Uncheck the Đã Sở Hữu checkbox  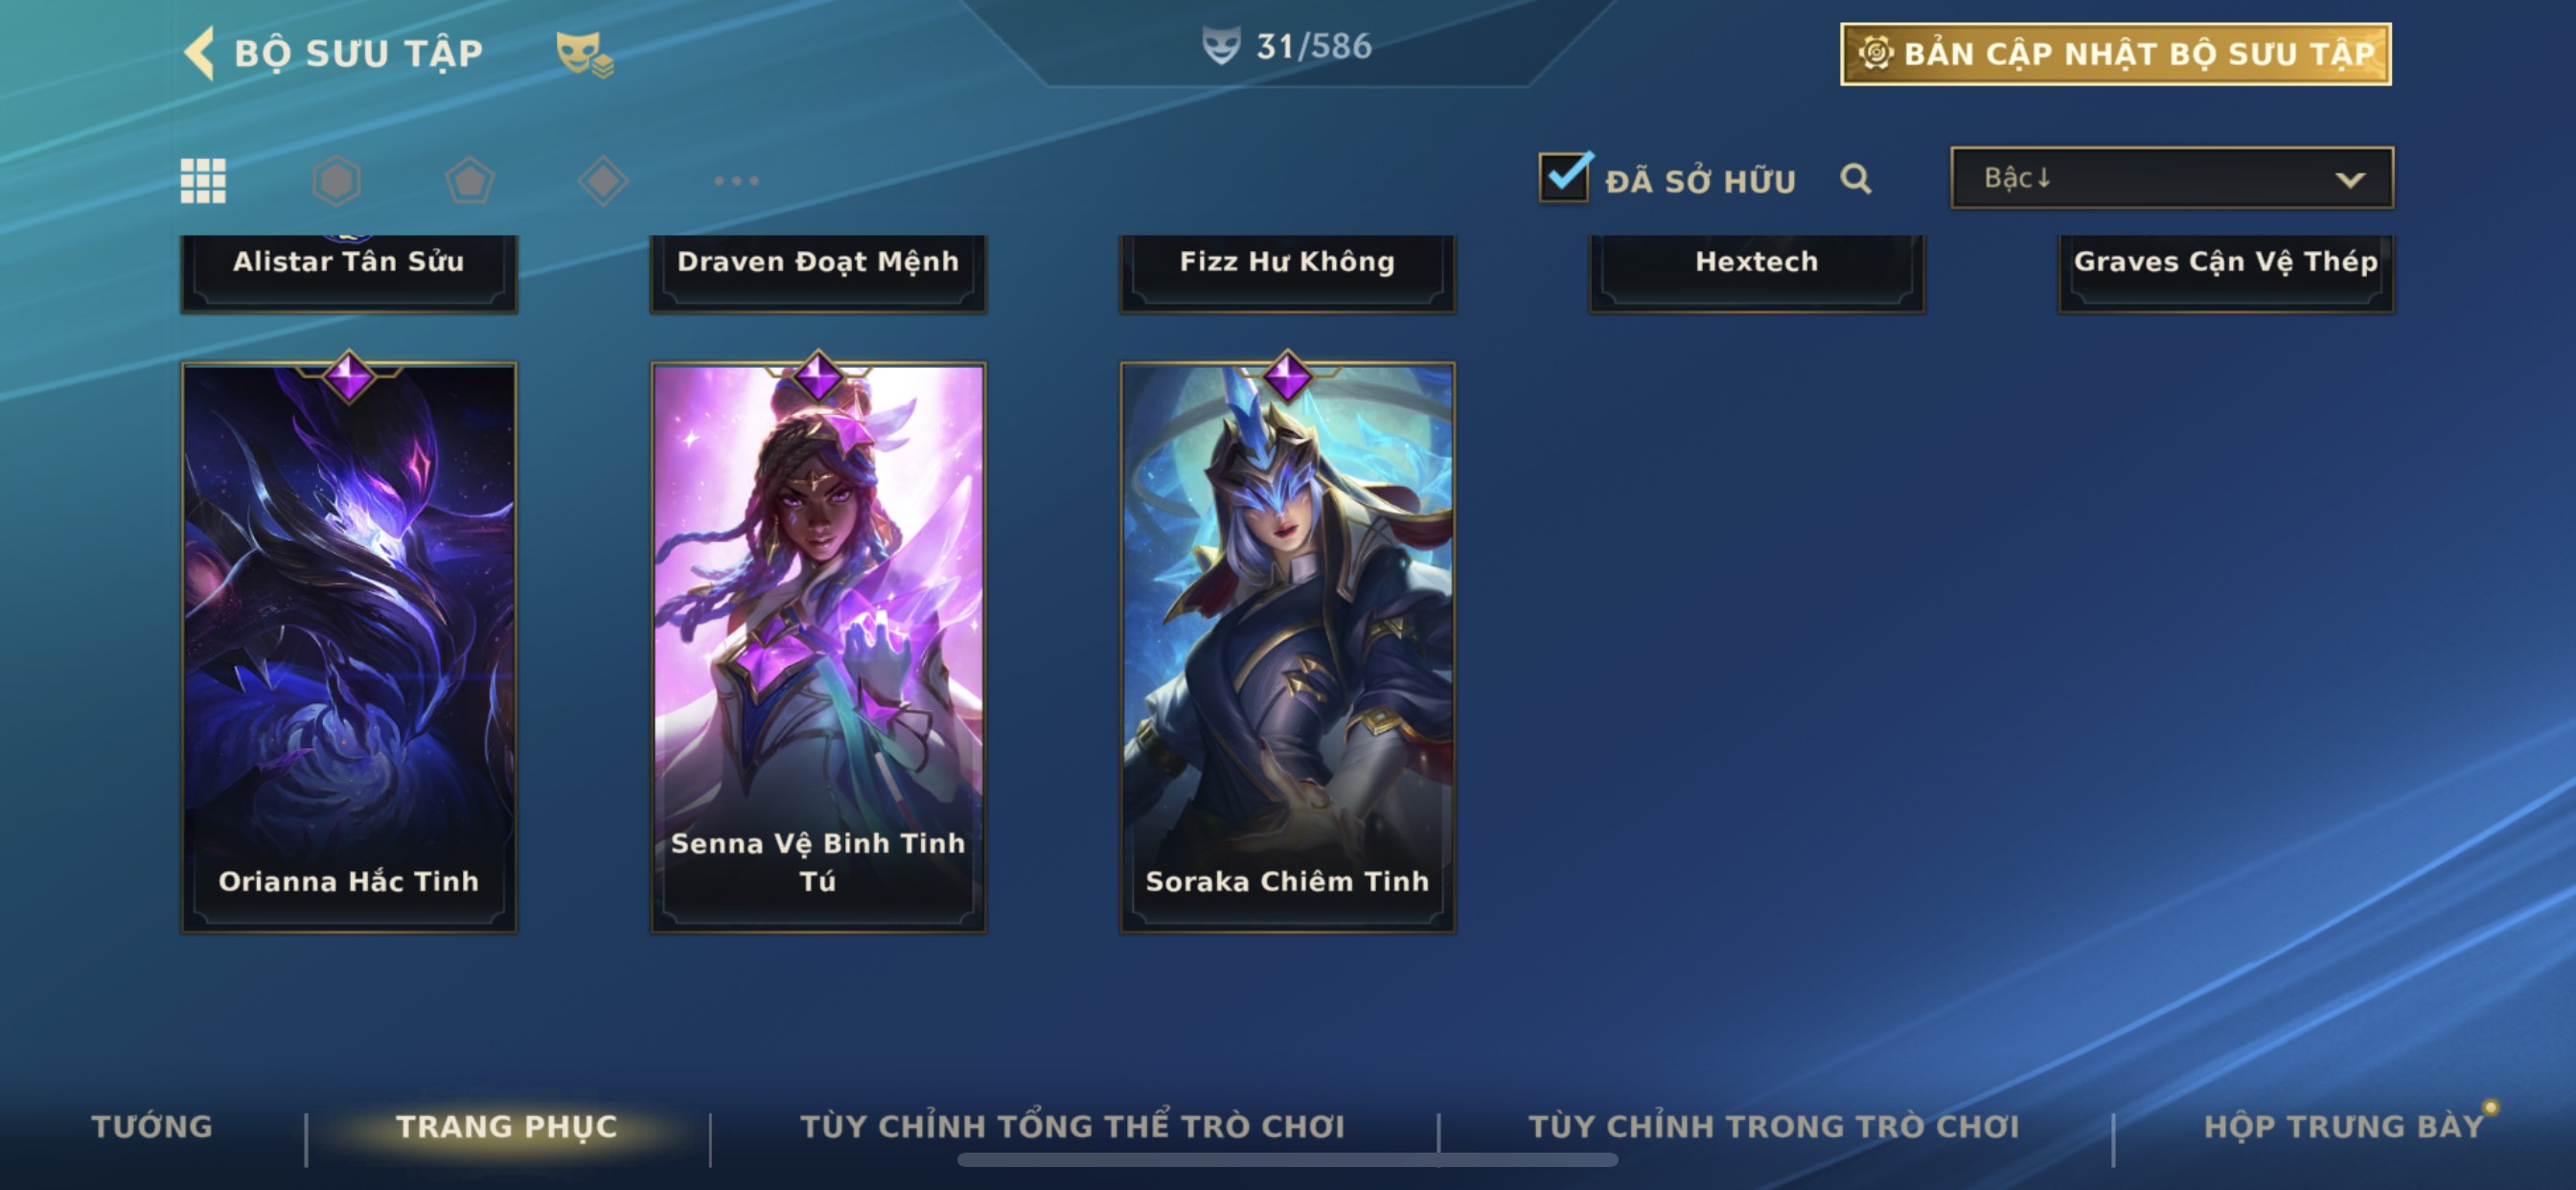point(1564,178)
